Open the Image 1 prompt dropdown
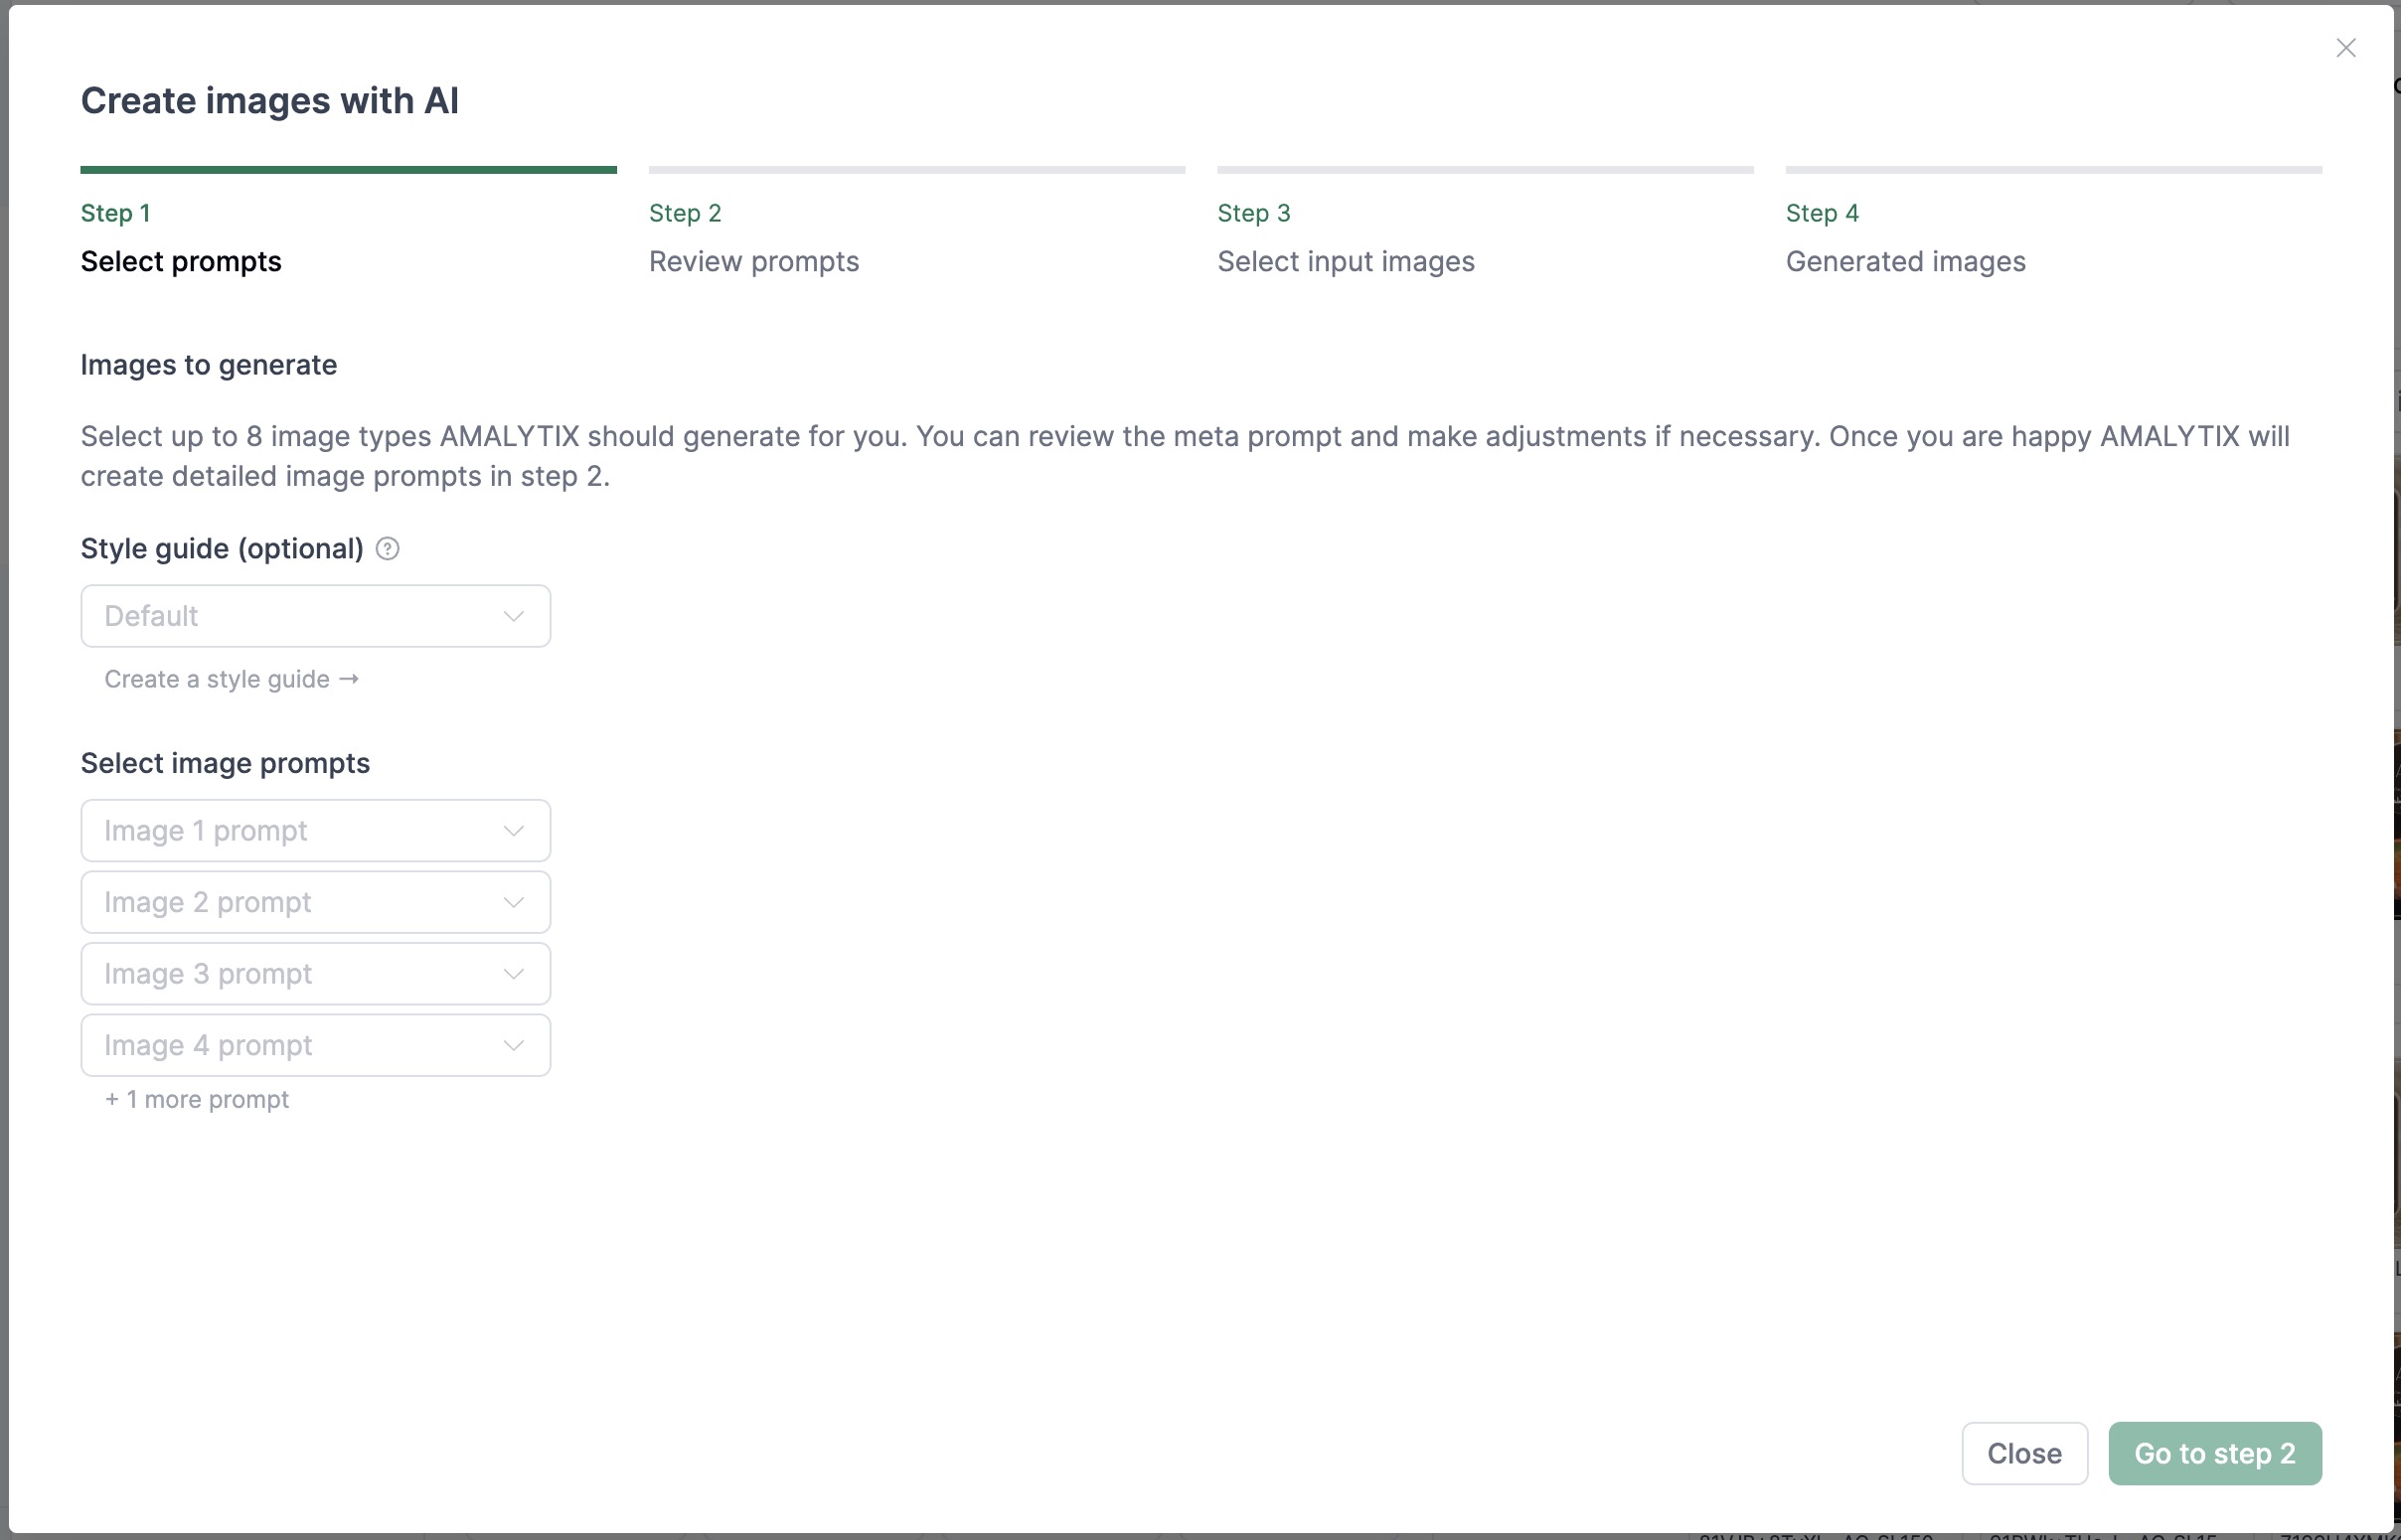 (x=300, y=831)
